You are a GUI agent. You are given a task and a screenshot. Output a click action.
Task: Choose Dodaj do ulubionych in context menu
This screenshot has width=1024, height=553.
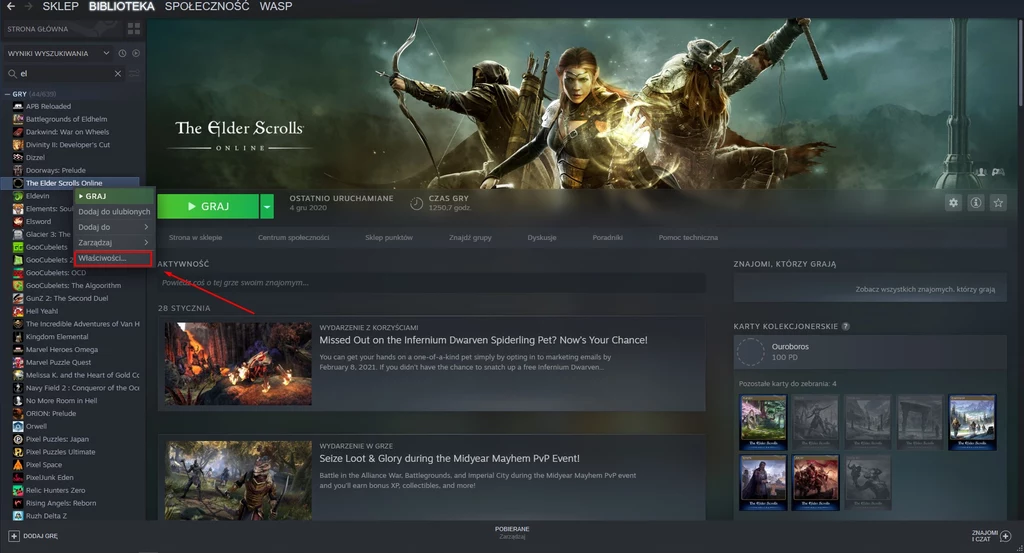[114, 212]
